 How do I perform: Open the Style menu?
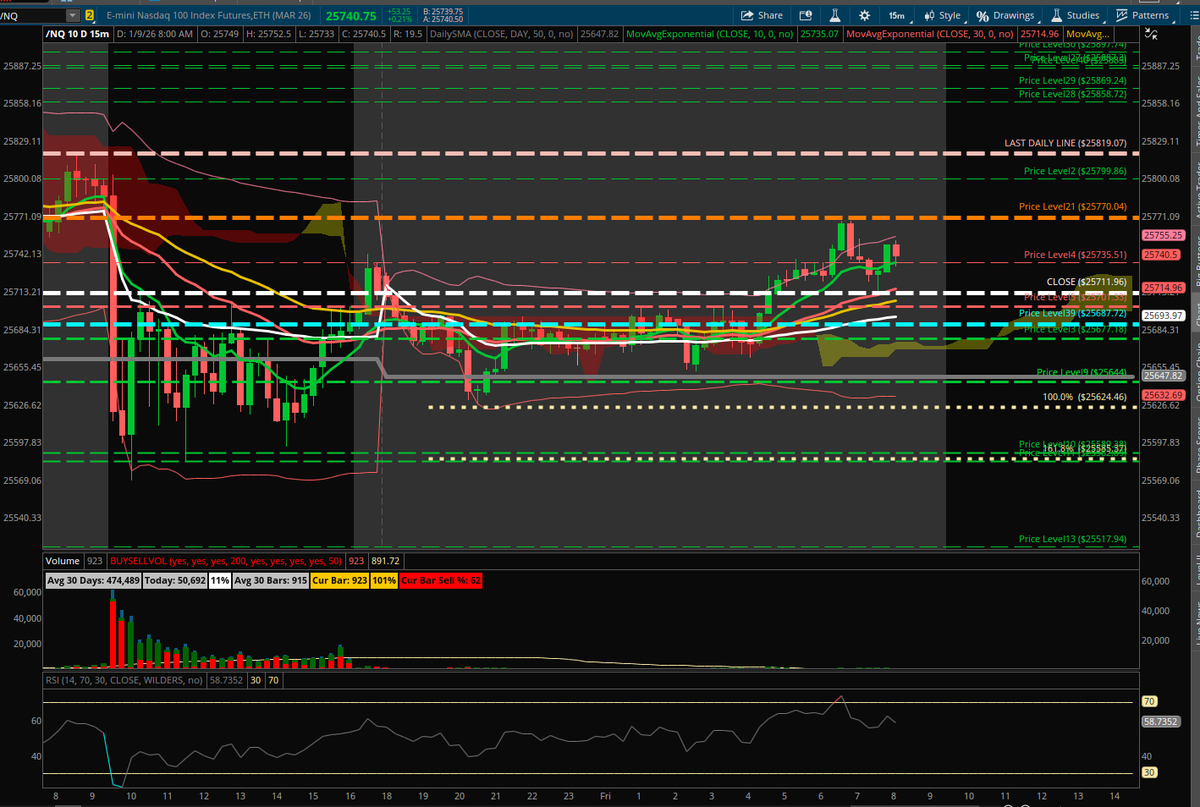[x=942, y=15]
